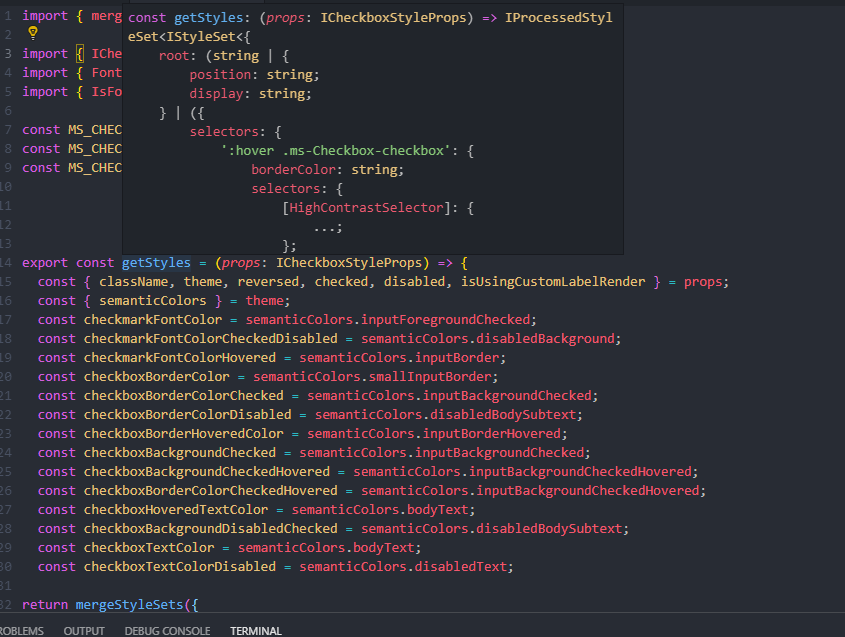This screenshot has height=637, width=845.
Task: Click disabledBackground property
Action: coord(545,338)
